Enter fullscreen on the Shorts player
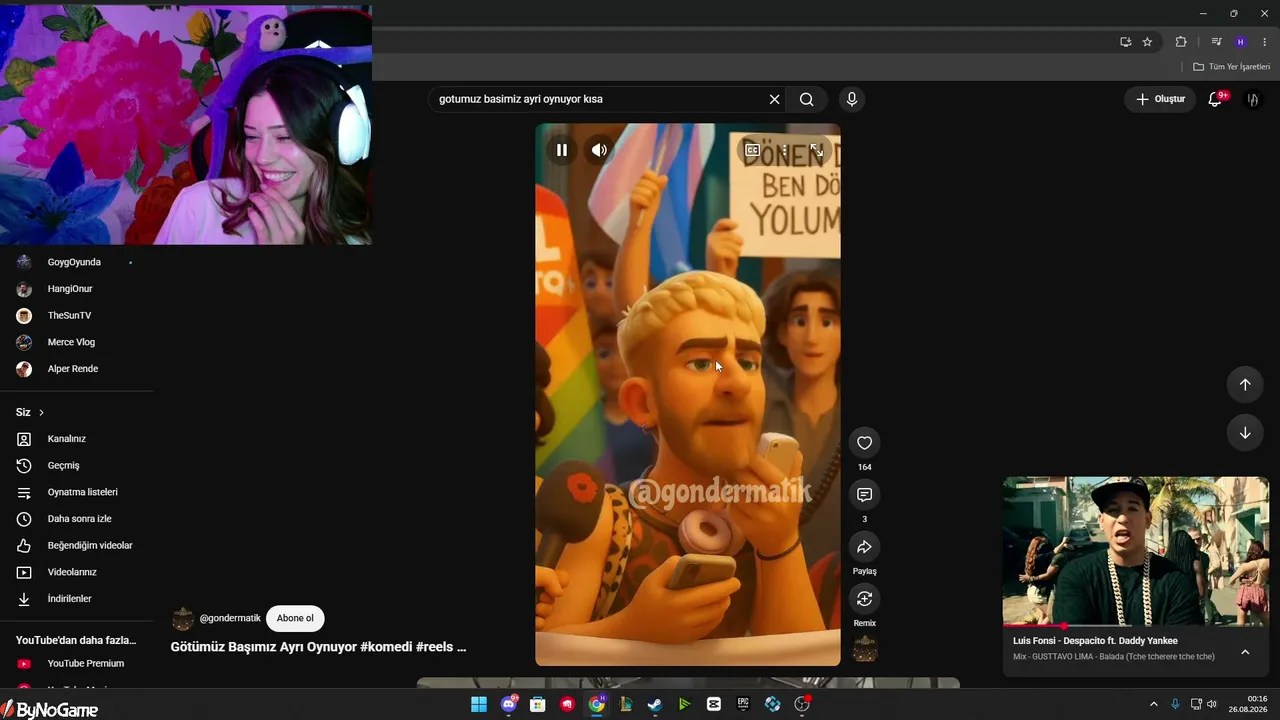This screenshot has width=1280, height=720. 817,150
